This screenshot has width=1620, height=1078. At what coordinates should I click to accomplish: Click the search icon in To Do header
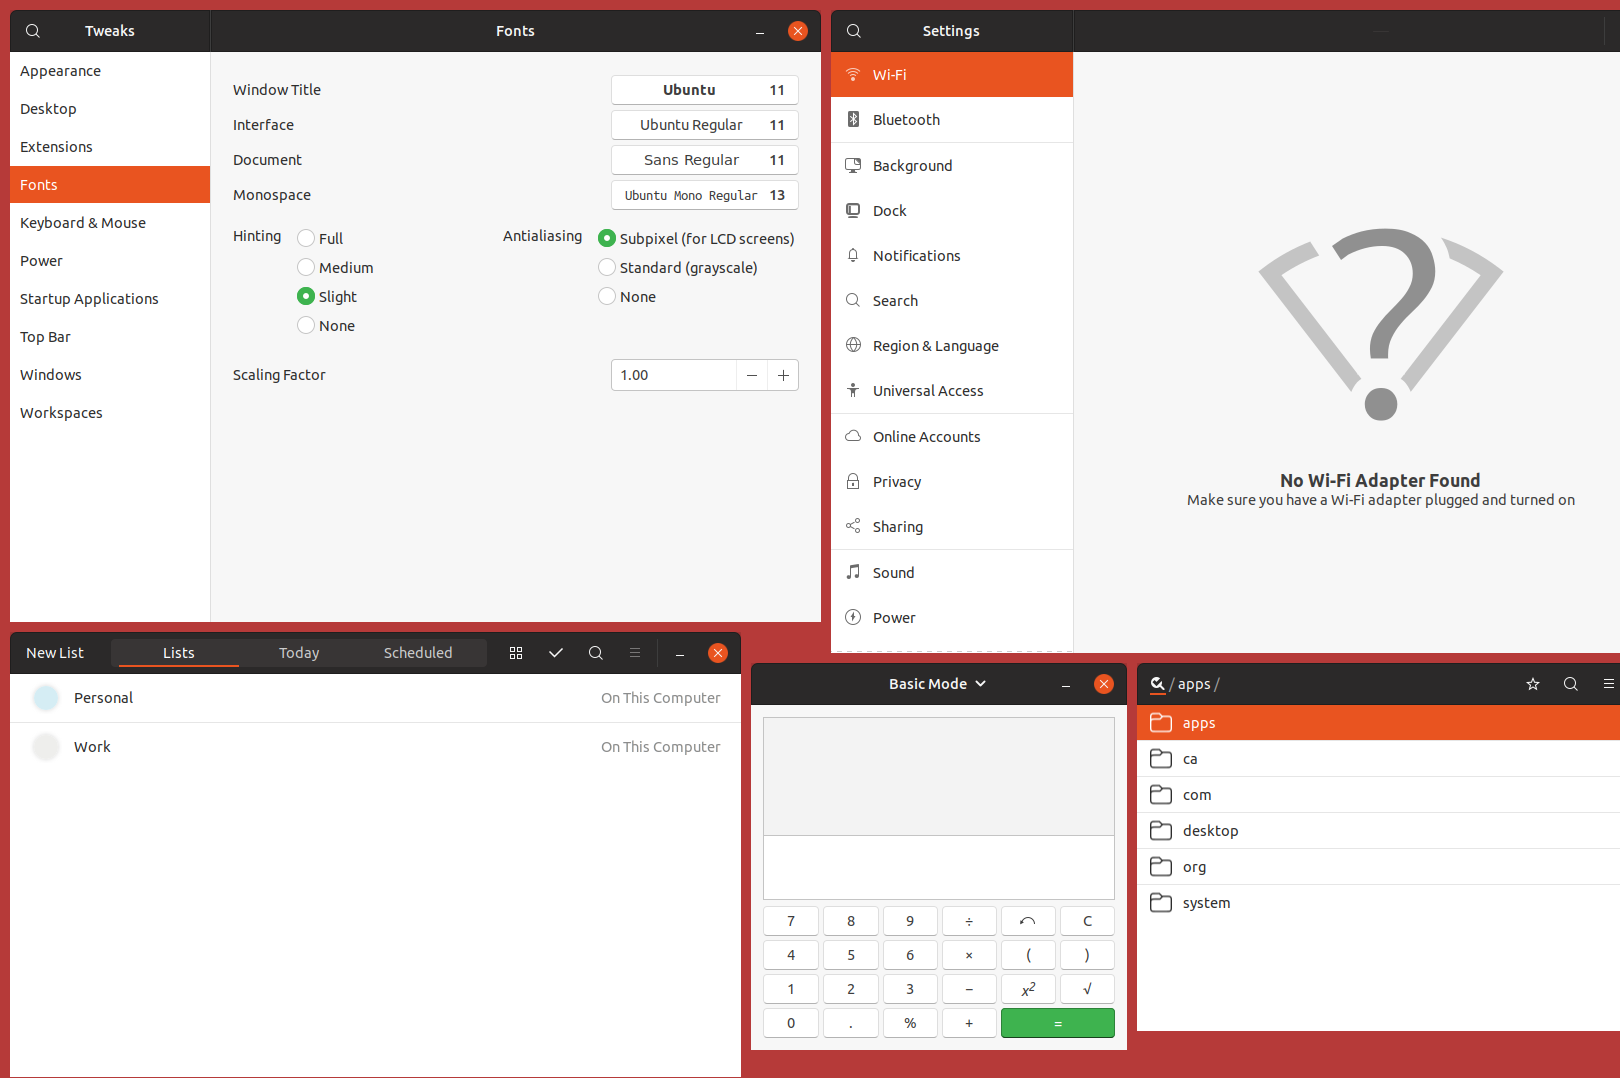click(x=596, y=653)
